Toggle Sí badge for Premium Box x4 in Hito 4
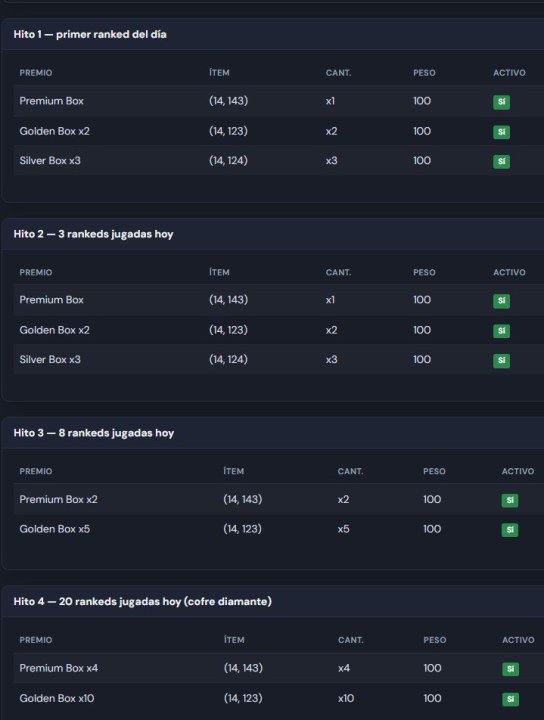Screen dimensions: 544x720 click(510, 669)
